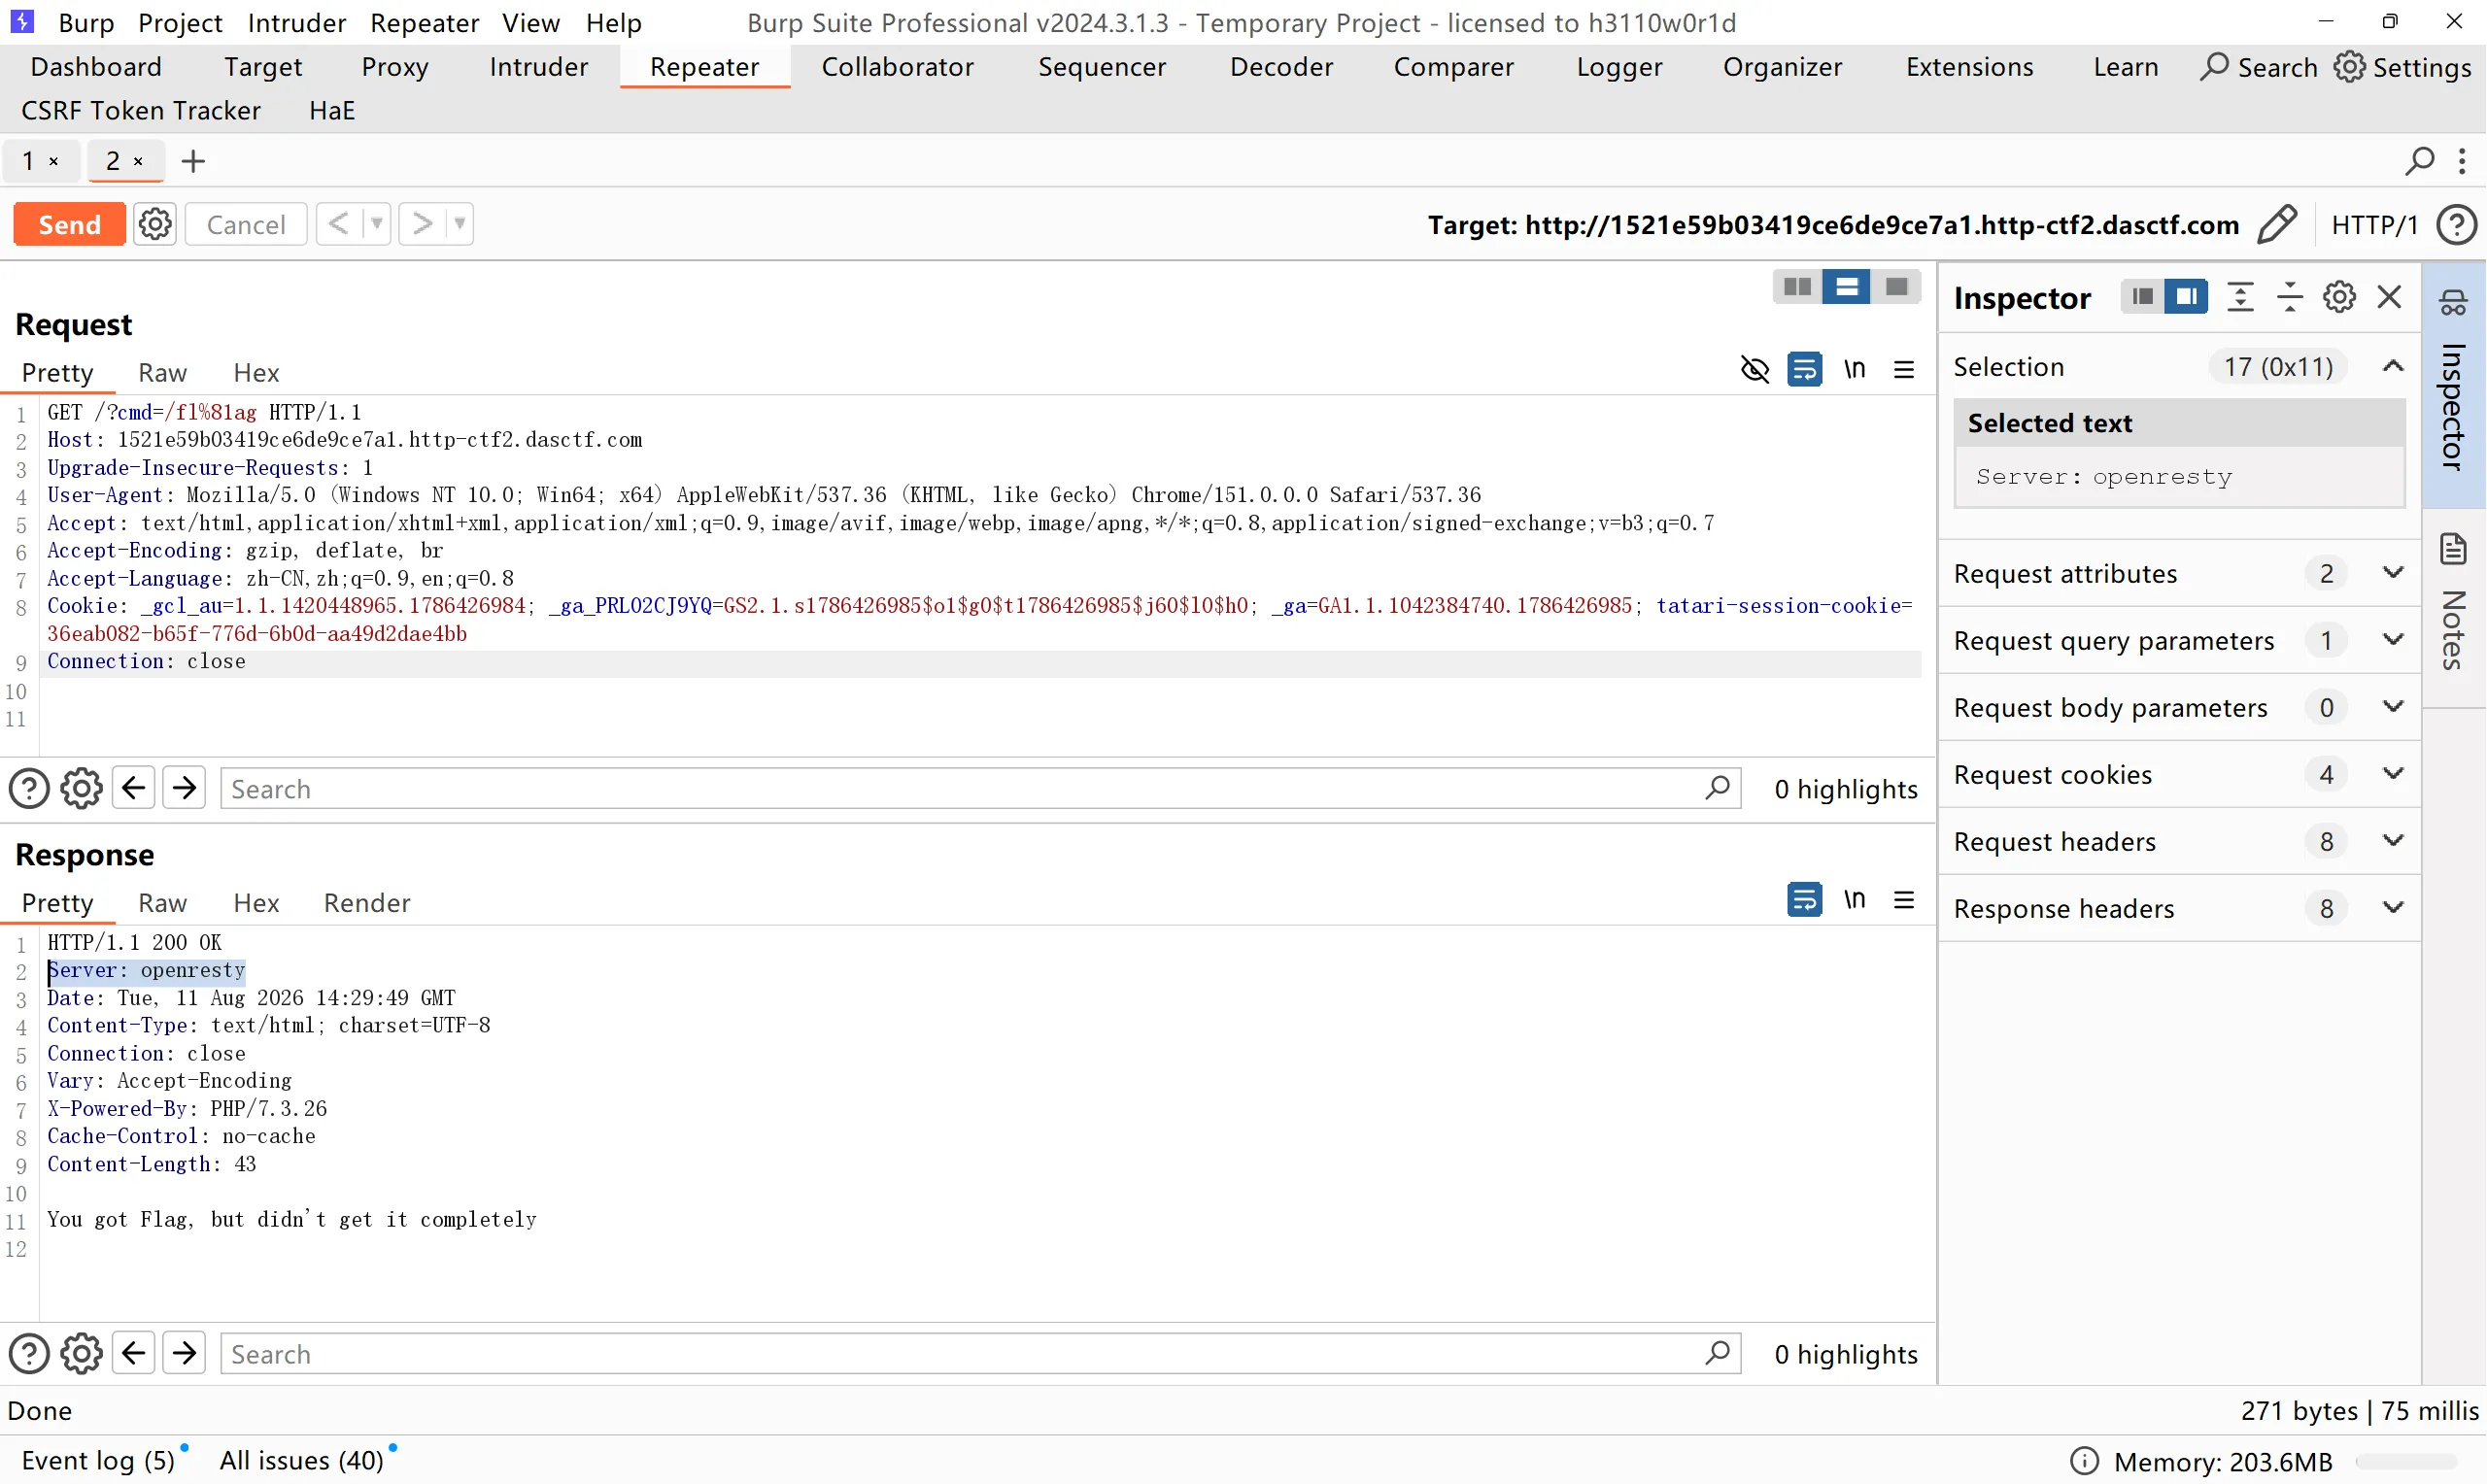Click the request search input field
The width and height of the screenshot is (2487, 1484).
point(980,788)
